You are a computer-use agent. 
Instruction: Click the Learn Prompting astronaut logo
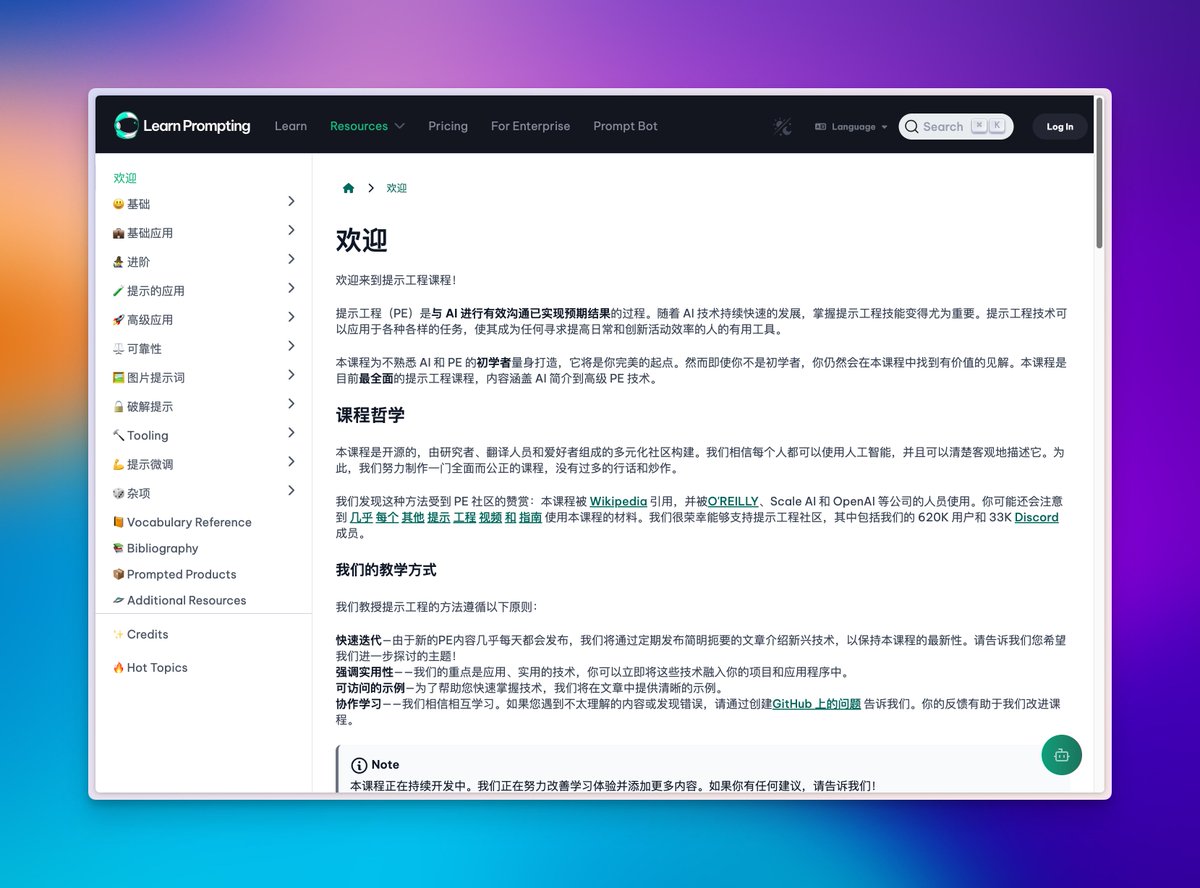(x=126, y=125)
